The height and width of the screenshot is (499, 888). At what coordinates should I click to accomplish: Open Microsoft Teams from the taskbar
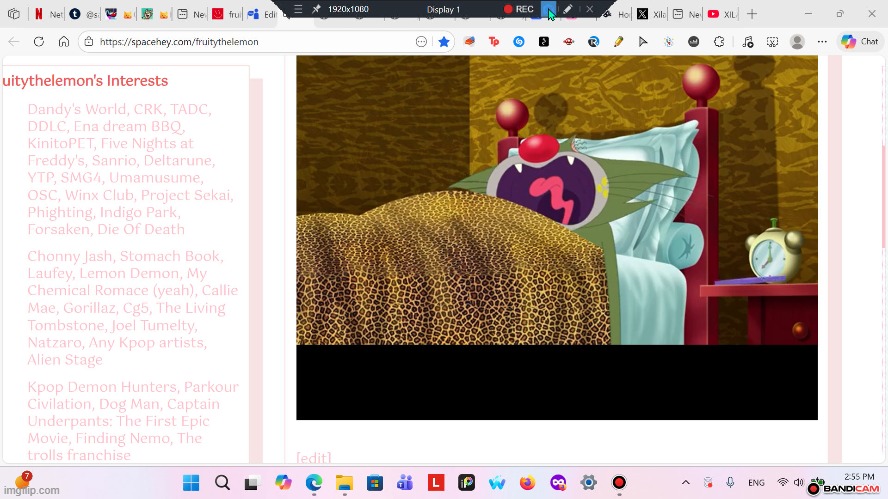tap(405, 483)
